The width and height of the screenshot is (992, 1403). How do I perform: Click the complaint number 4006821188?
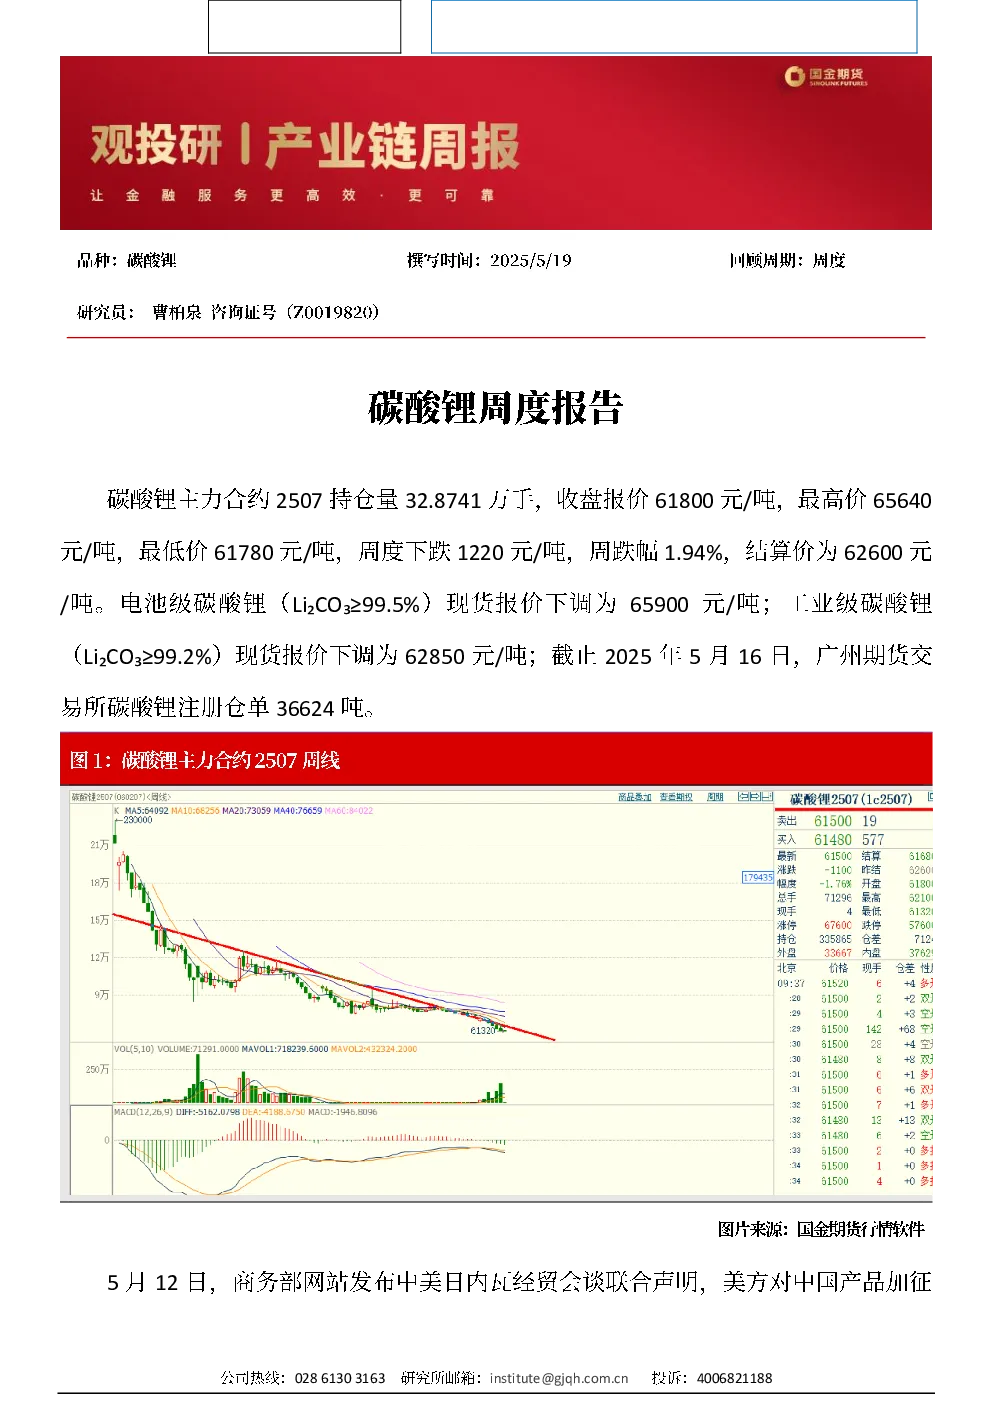[x=735, y=1378]
